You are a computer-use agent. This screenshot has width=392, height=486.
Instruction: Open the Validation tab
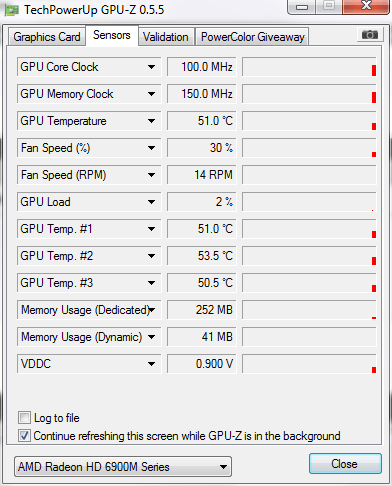[166, 37]
